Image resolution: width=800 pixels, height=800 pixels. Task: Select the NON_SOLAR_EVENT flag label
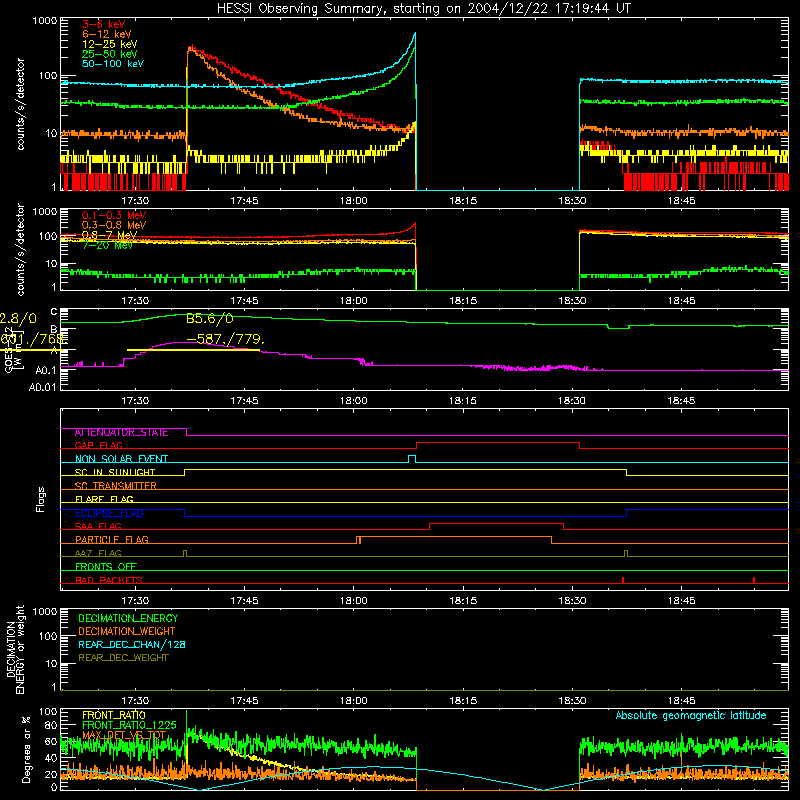tap(121, 459)
